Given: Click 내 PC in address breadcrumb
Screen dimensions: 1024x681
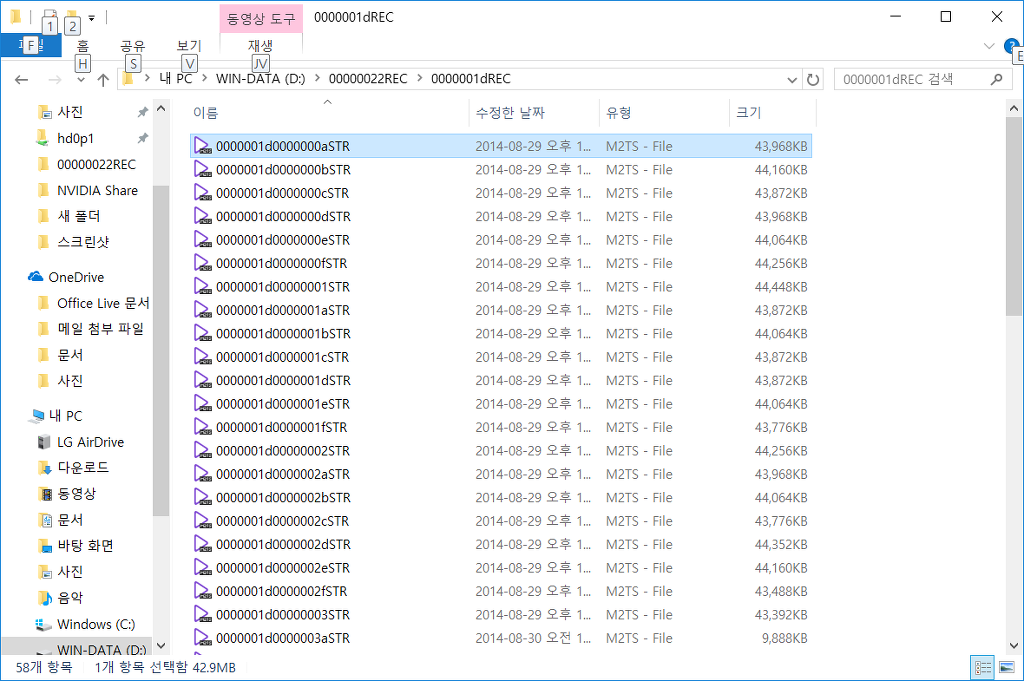Looking at the screenshot, I should click(176, 79).
